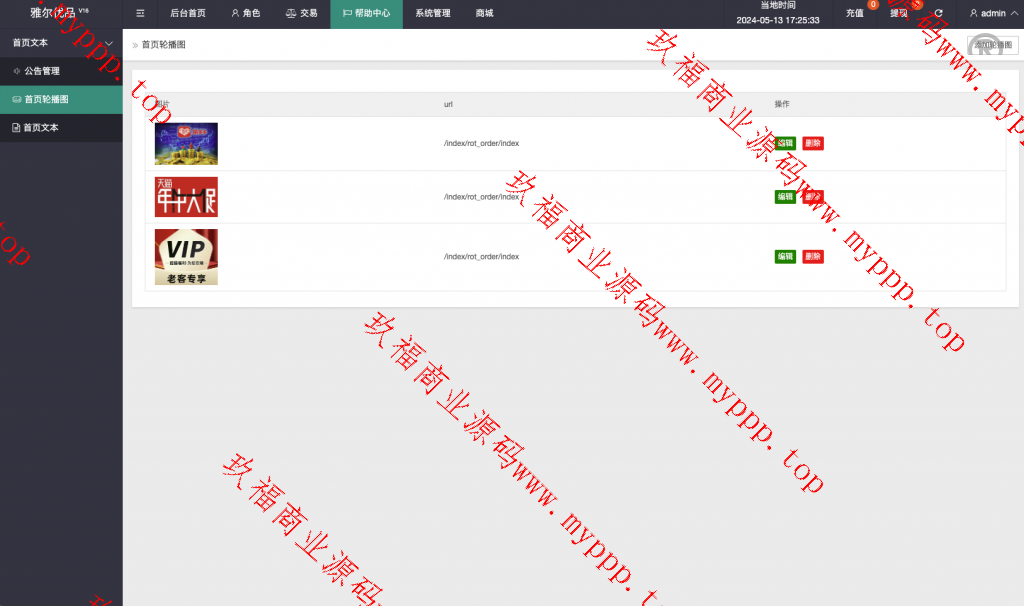Delete the VIP carousel image row
The image size is (1024, 606).
tap(813, 257)
